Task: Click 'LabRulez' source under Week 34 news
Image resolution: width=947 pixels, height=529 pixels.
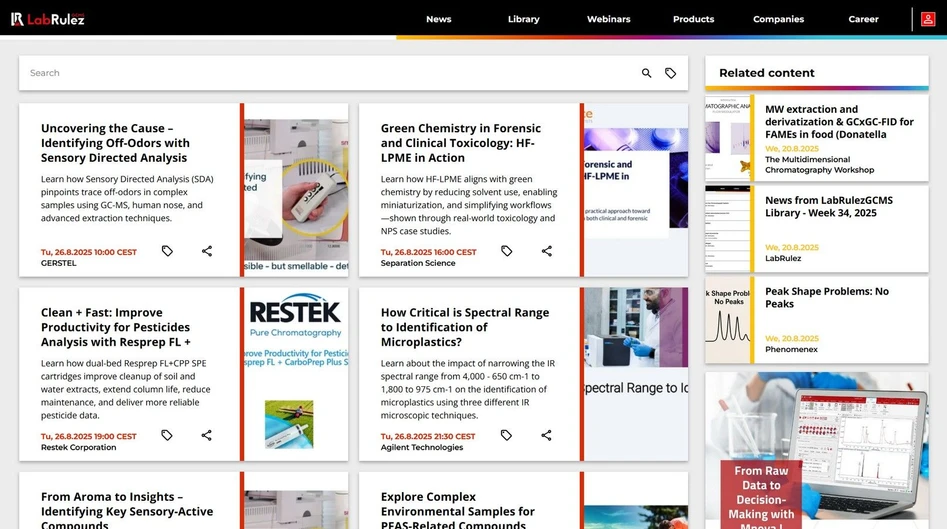Action: coord(783,258)
